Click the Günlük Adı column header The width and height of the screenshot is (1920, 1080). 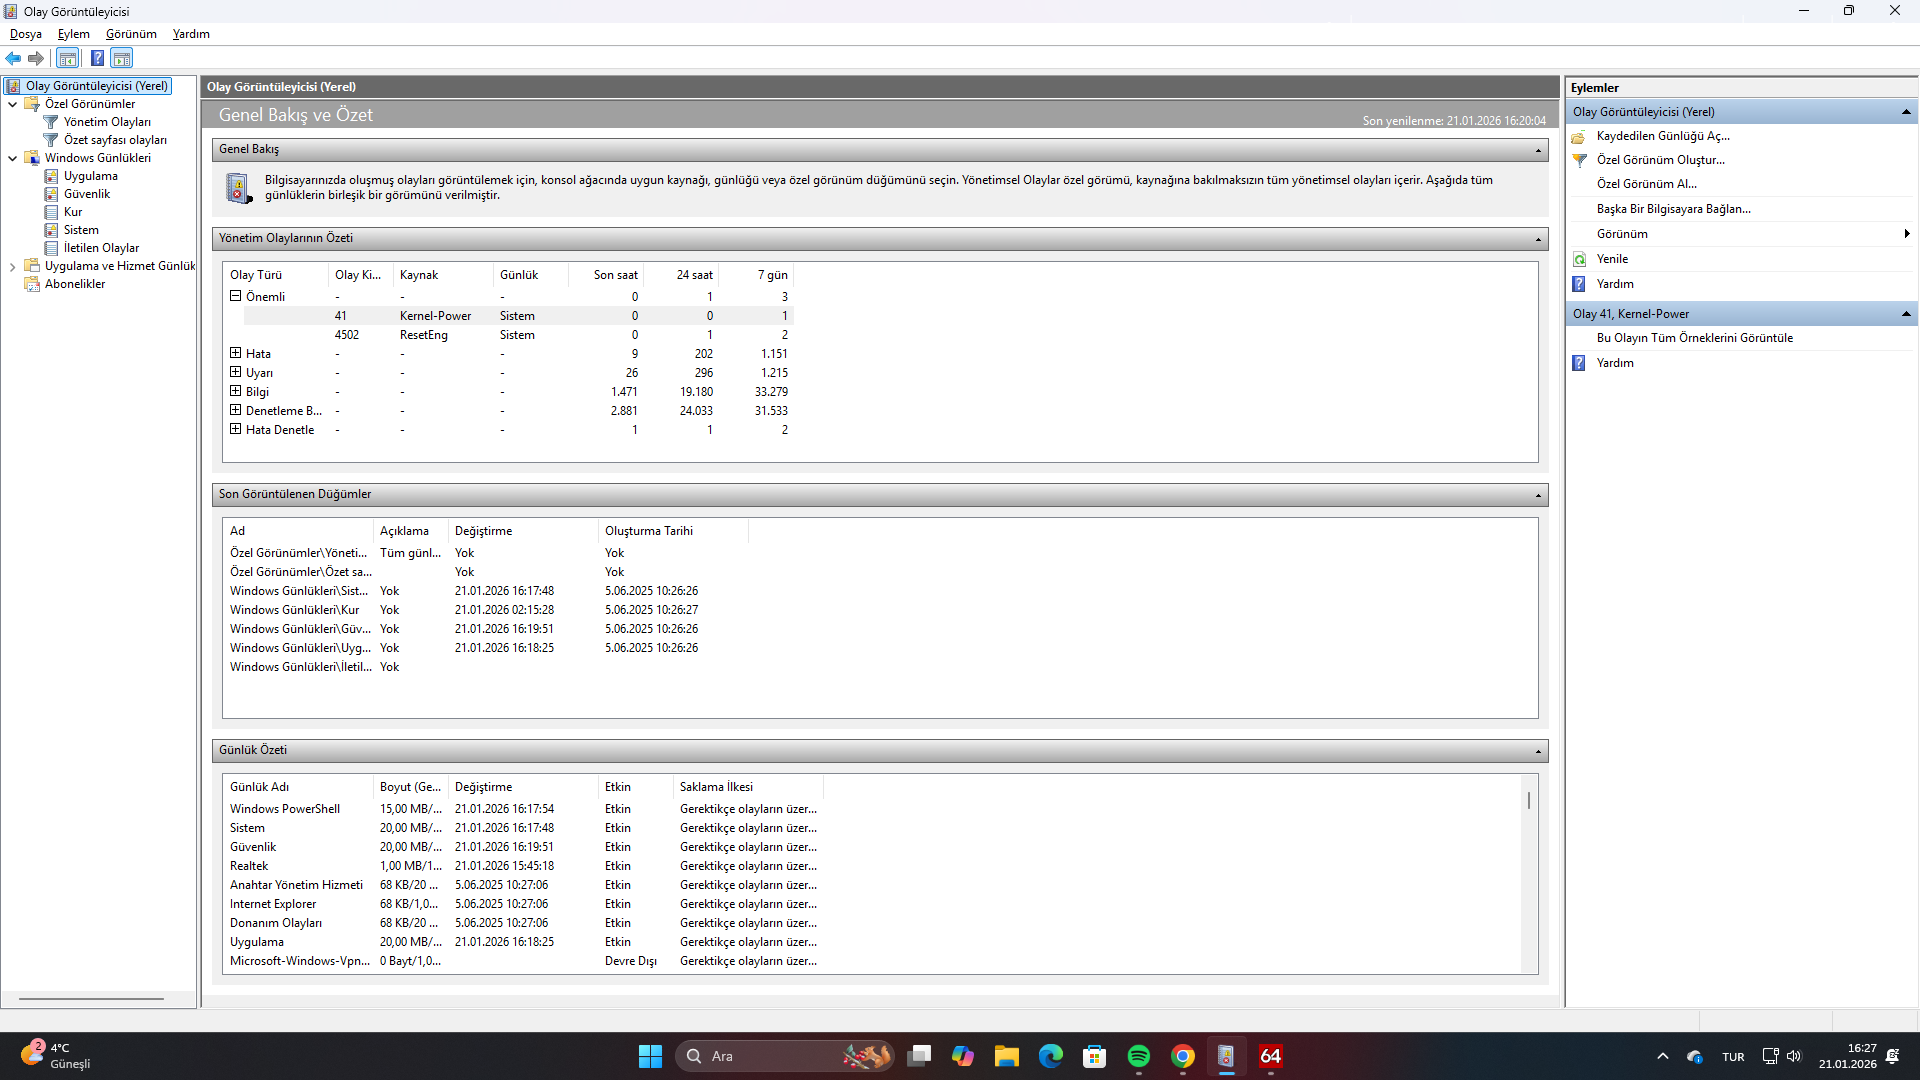coord(298,787)
